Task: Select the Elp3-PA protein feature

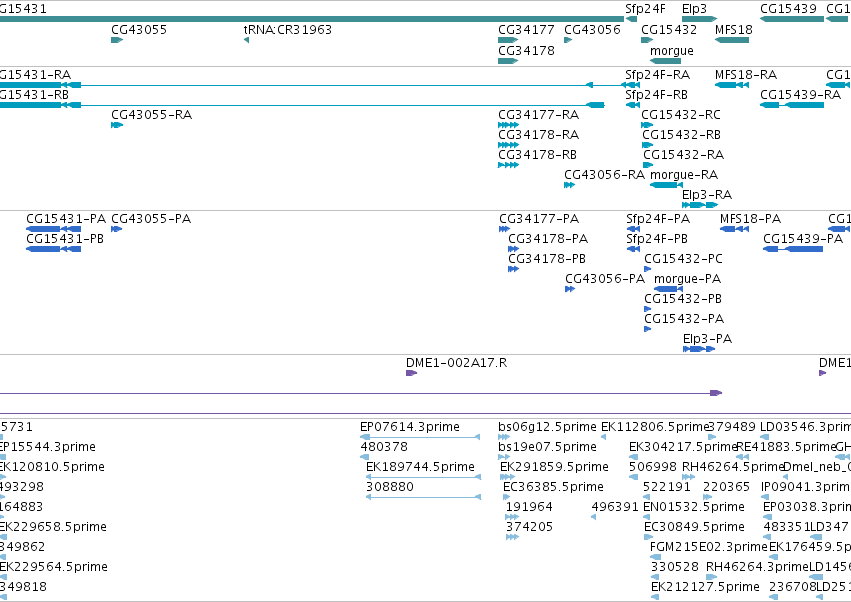Action: (699, 349)
